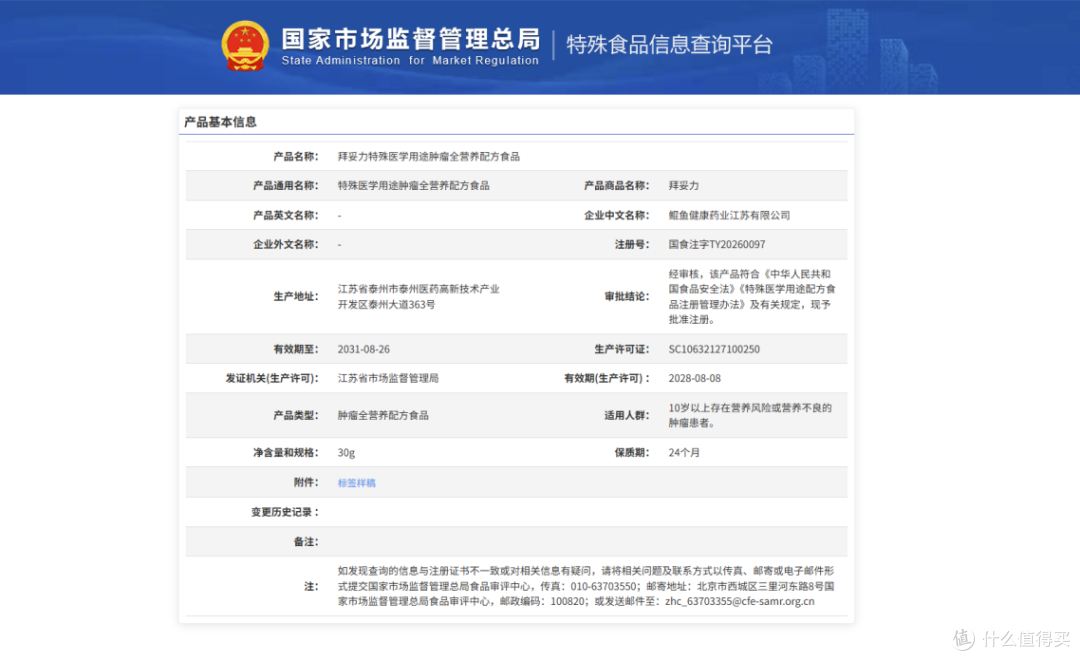Select company name 鲟鱼健康药业江苏有限公司

(x=729, y=215)
